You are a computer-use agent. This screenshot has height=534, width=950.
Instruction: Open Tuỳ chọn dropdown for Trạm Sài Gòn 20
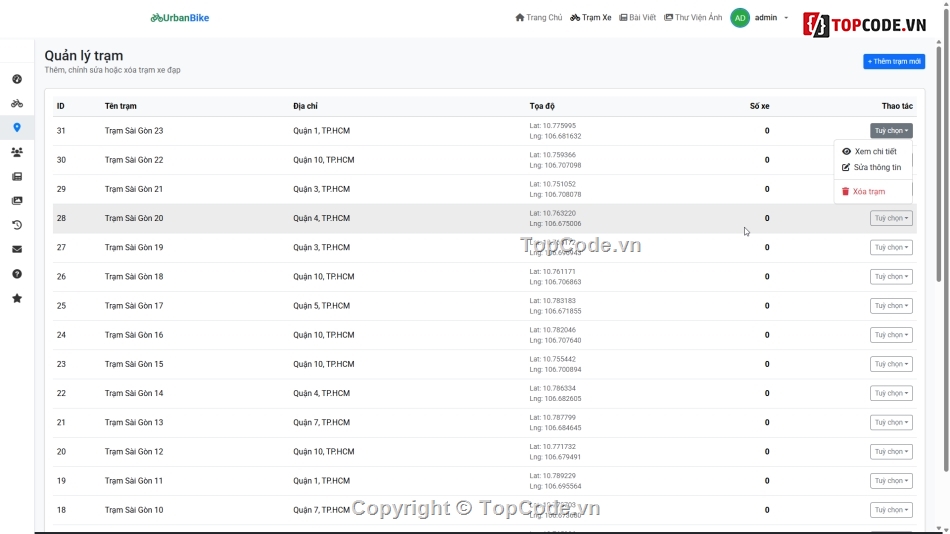(x=891, y=218)
